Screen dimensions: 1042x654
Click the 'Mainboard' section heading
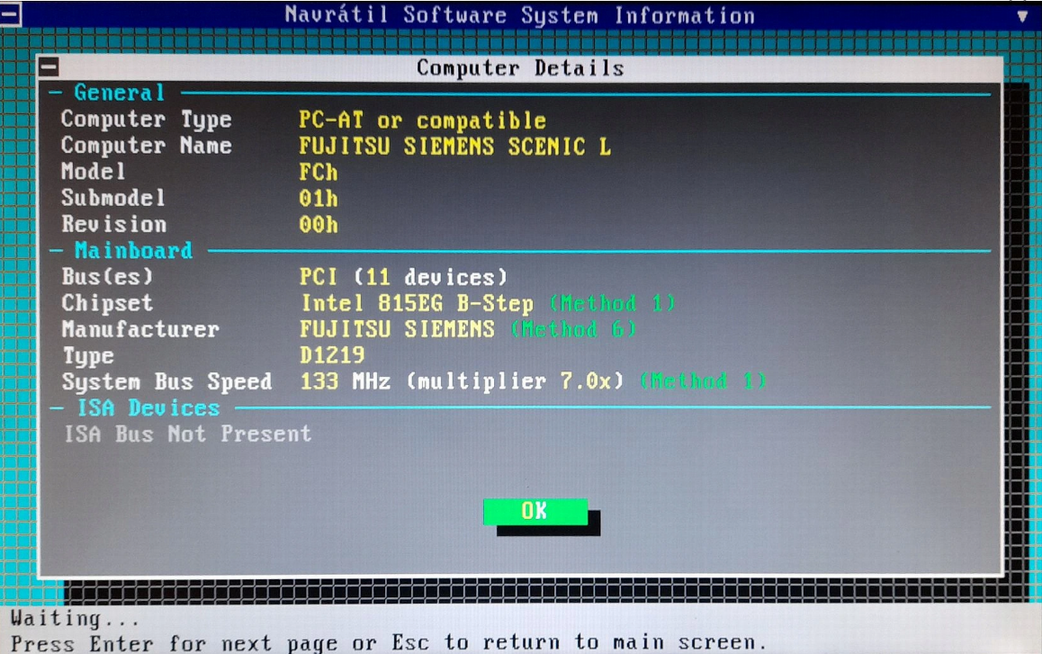[x=133, y=251]
